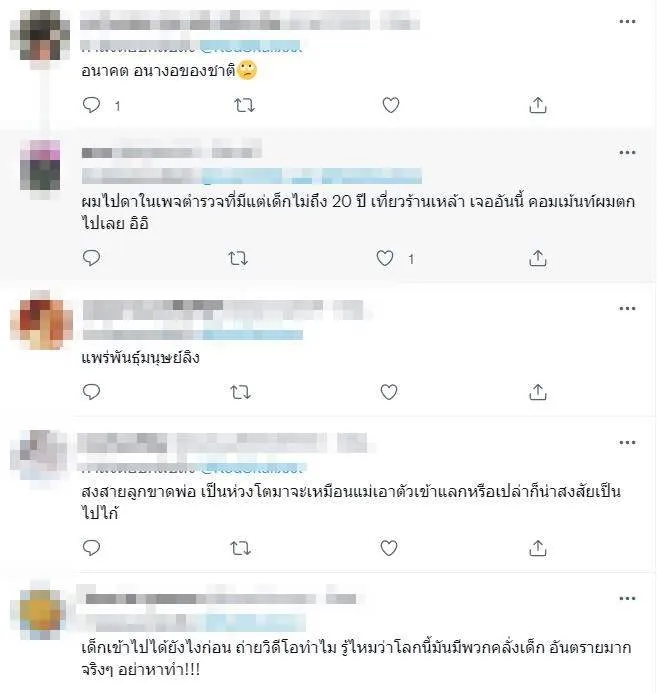Share the tweet mentioning 20 ปี
Image resolution: width=666 pixels, height=693 pixels.
coord(538,258)
